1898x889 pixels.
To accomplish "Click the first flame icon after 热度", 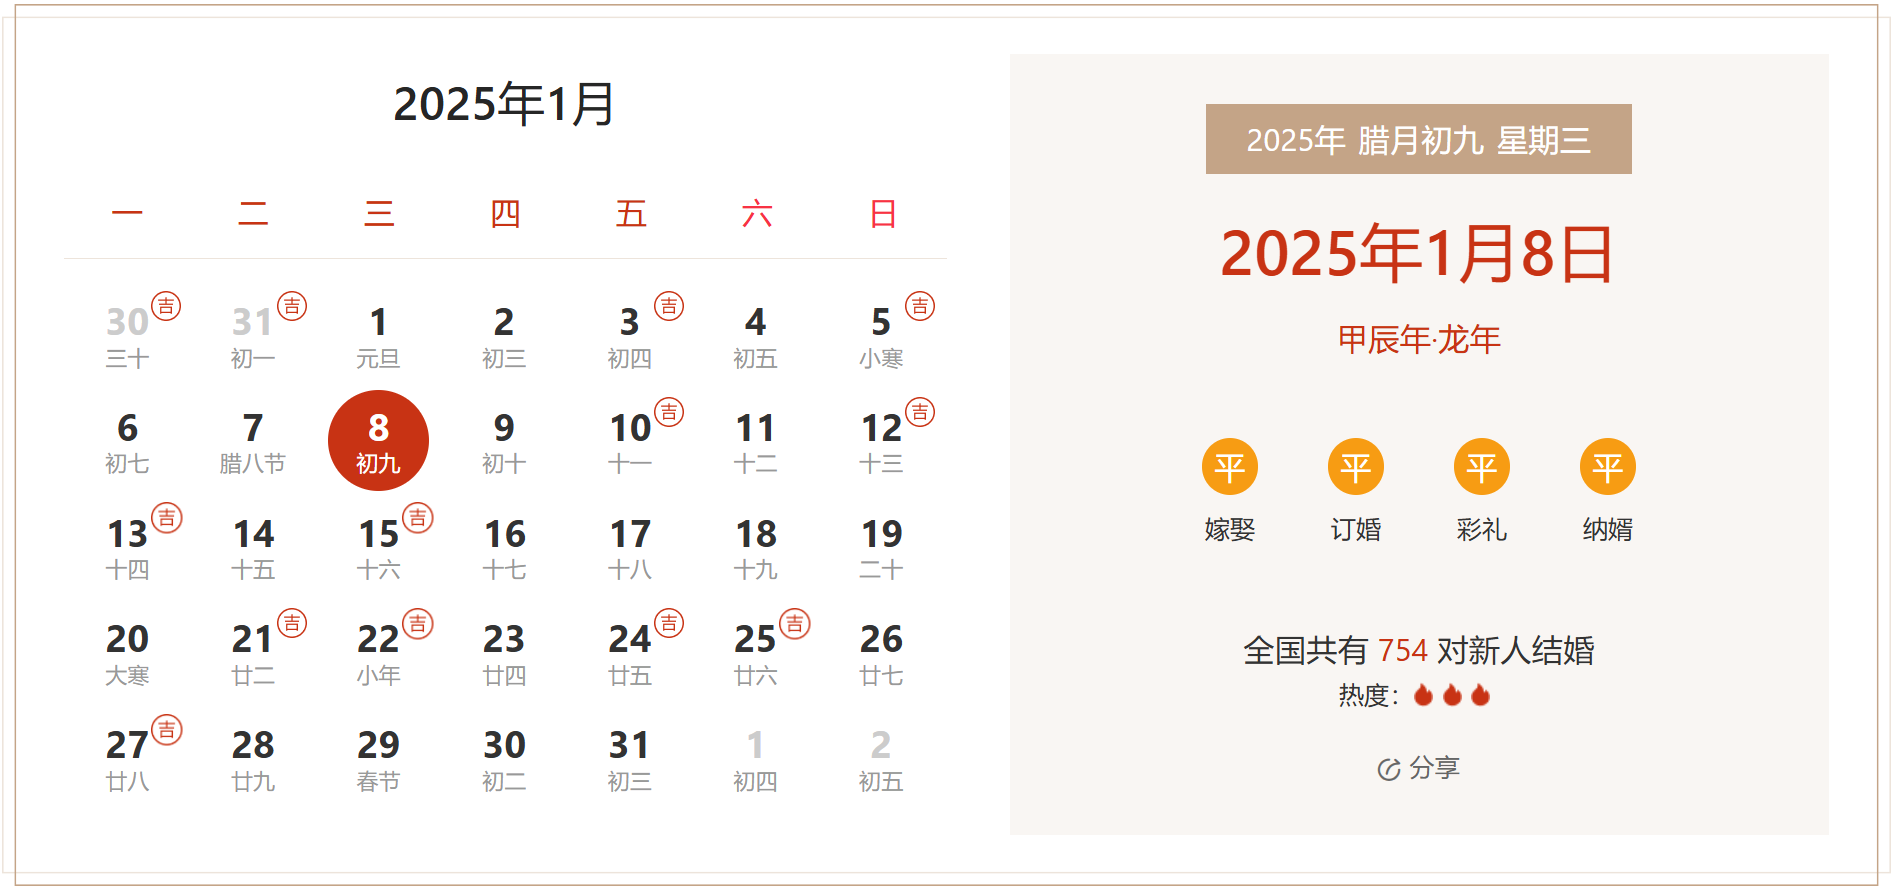I will coord(1424,695).
